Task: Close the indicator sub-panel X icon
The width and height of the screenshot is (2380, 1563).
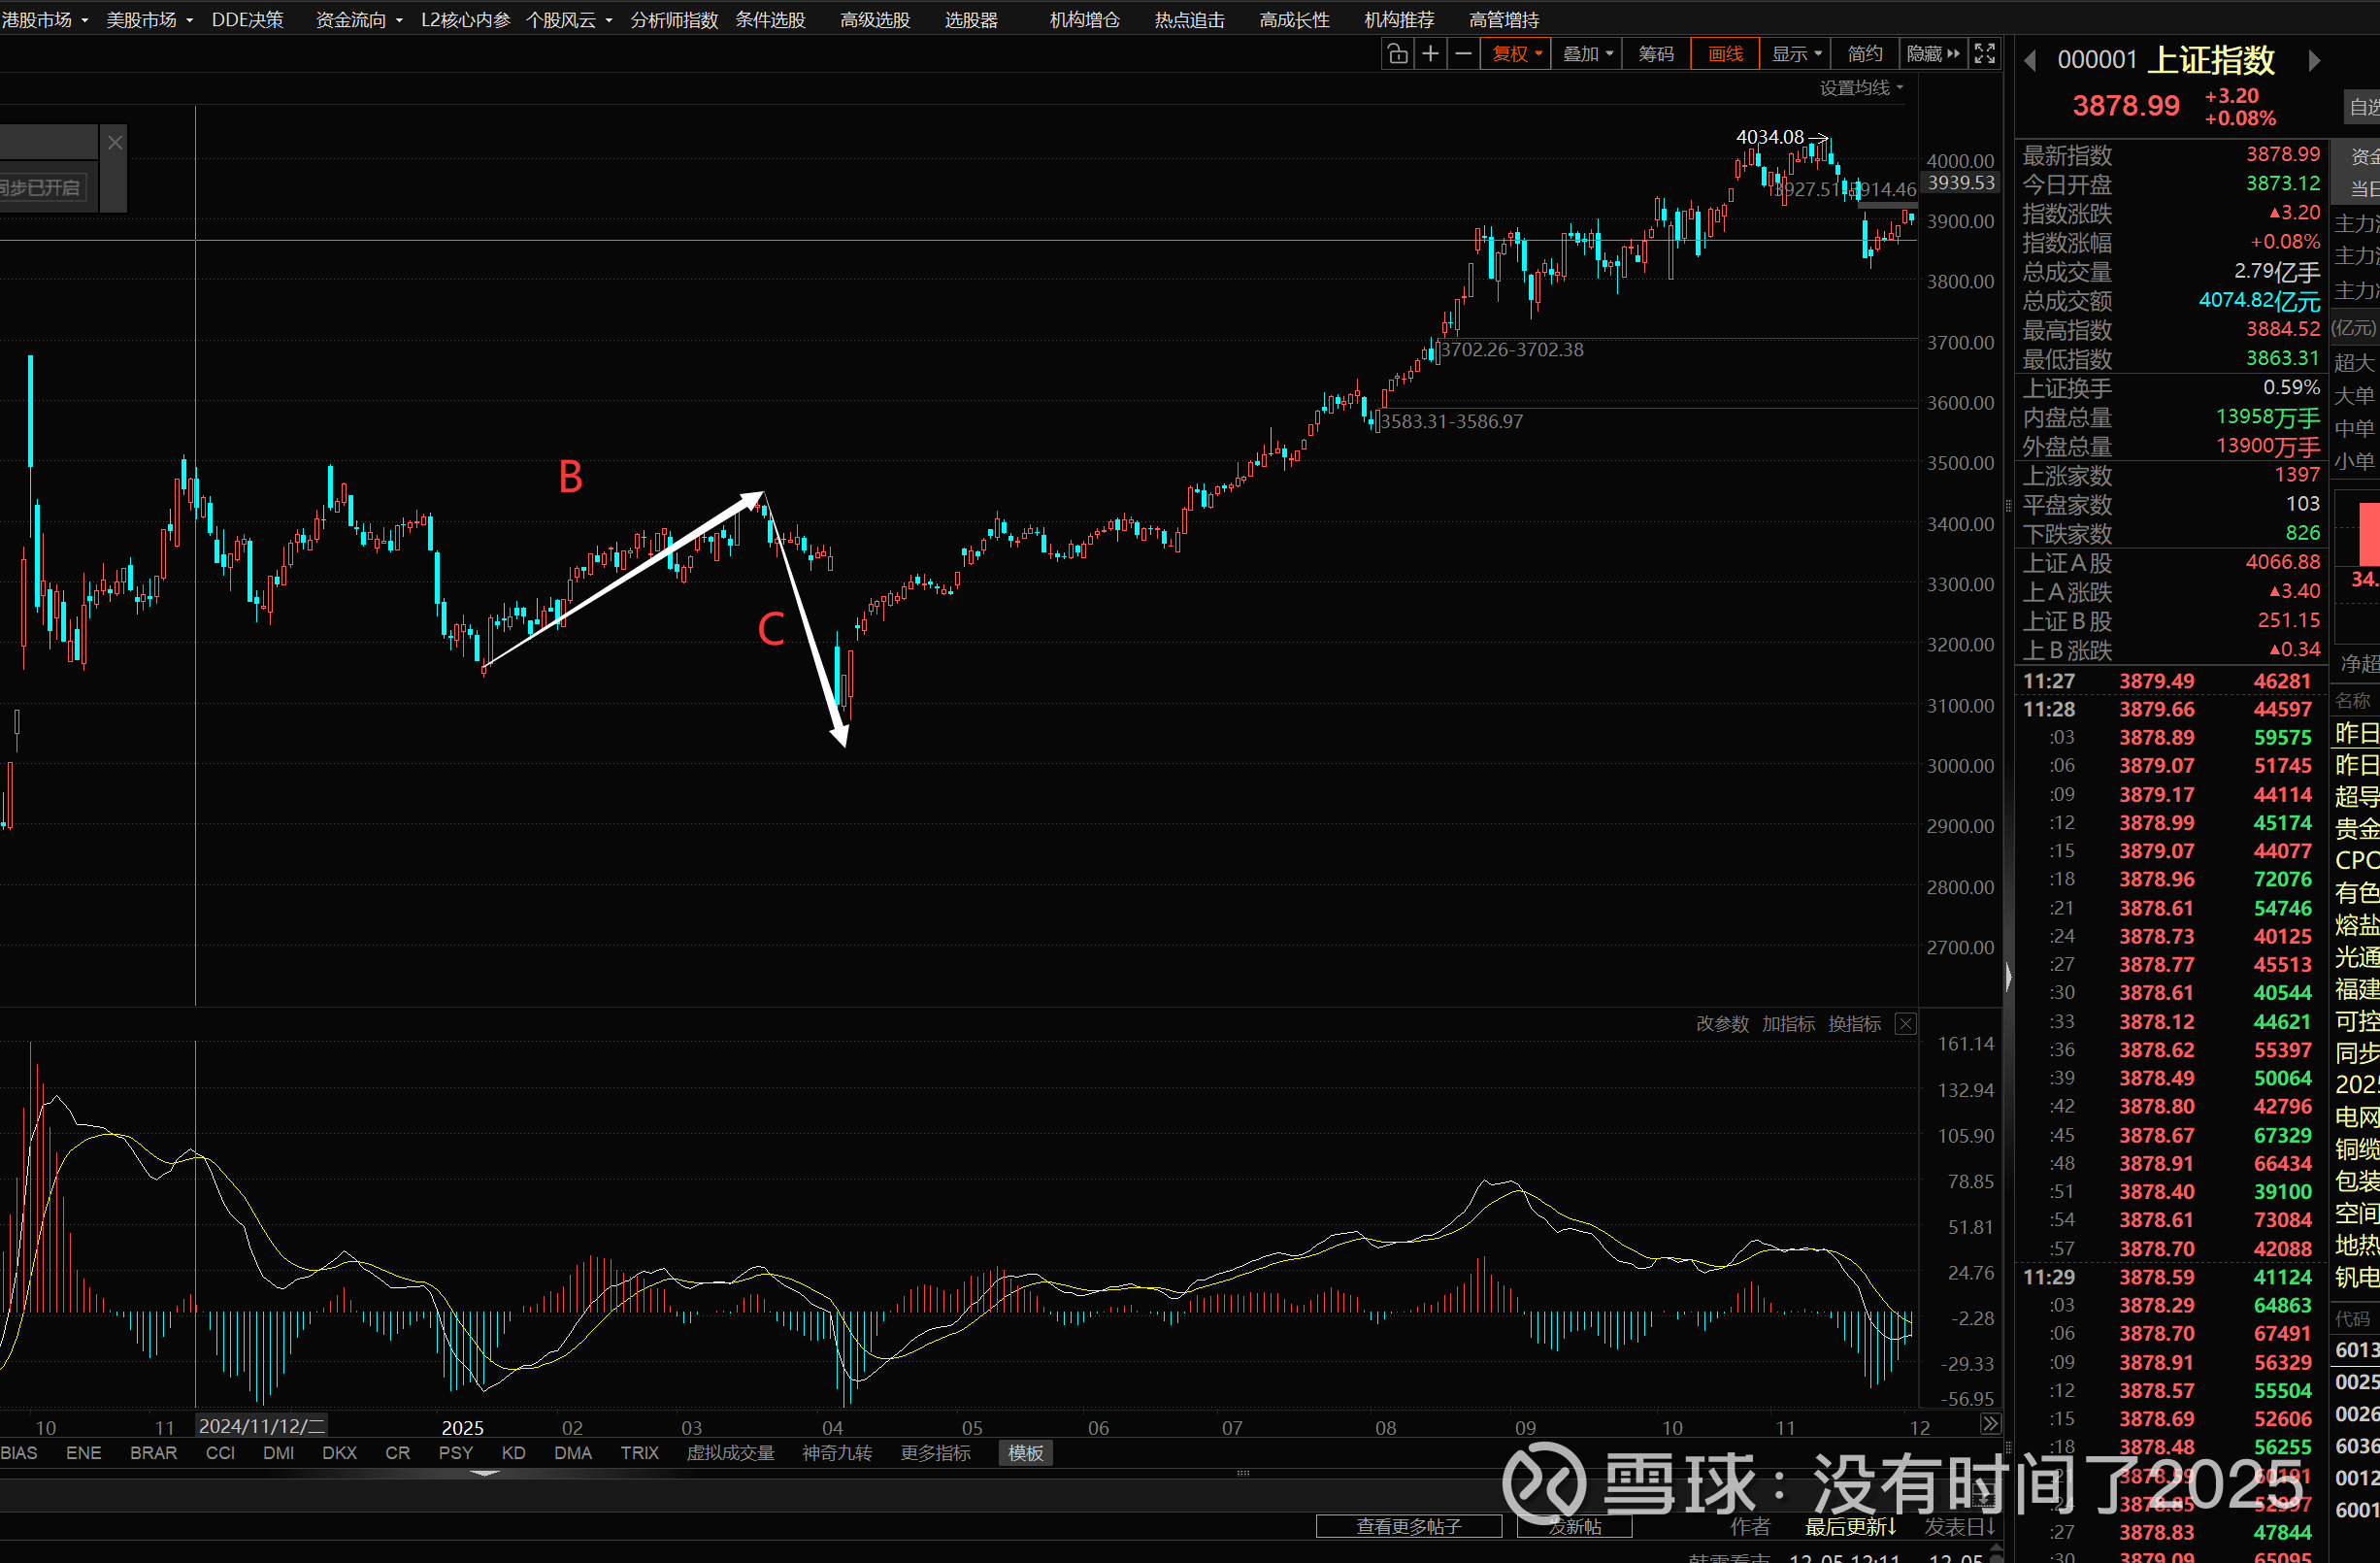Action: click(x=1906, y=1024)
